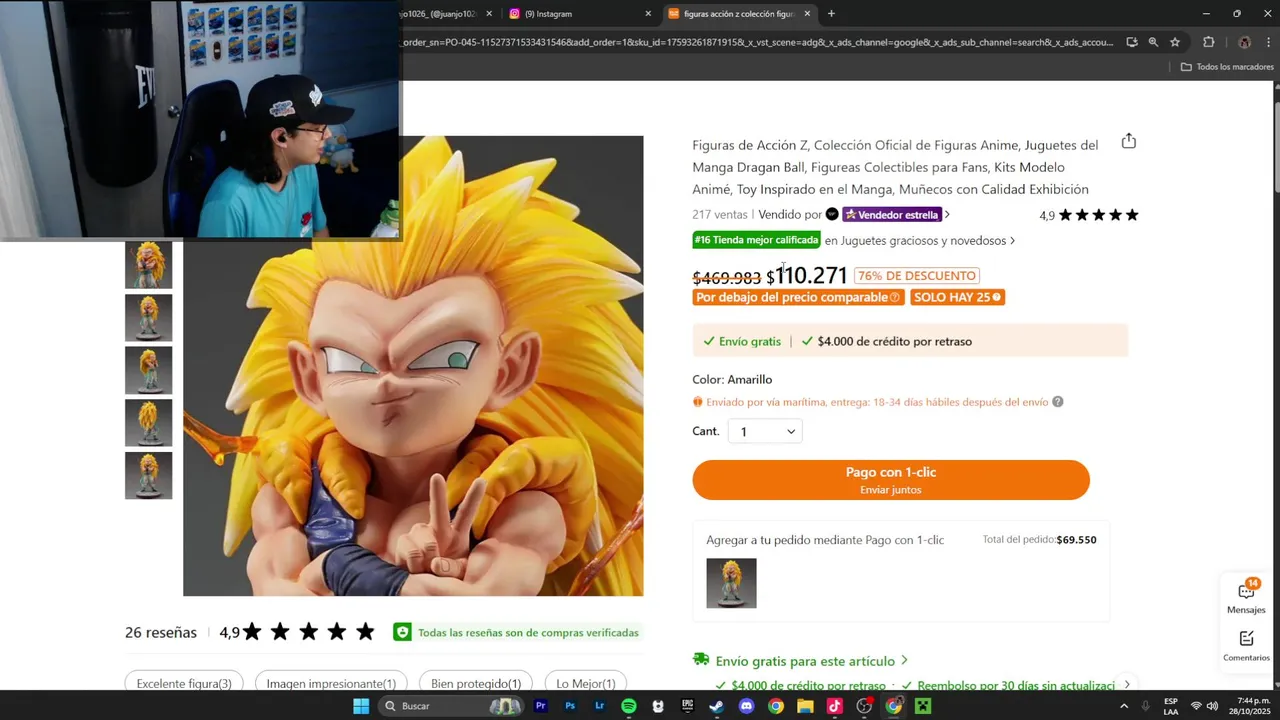This screenshot has width=1280, height=720.
Task: Open File Explorer from taskbar
Action: pyautogui.click(x=805, y=706)
